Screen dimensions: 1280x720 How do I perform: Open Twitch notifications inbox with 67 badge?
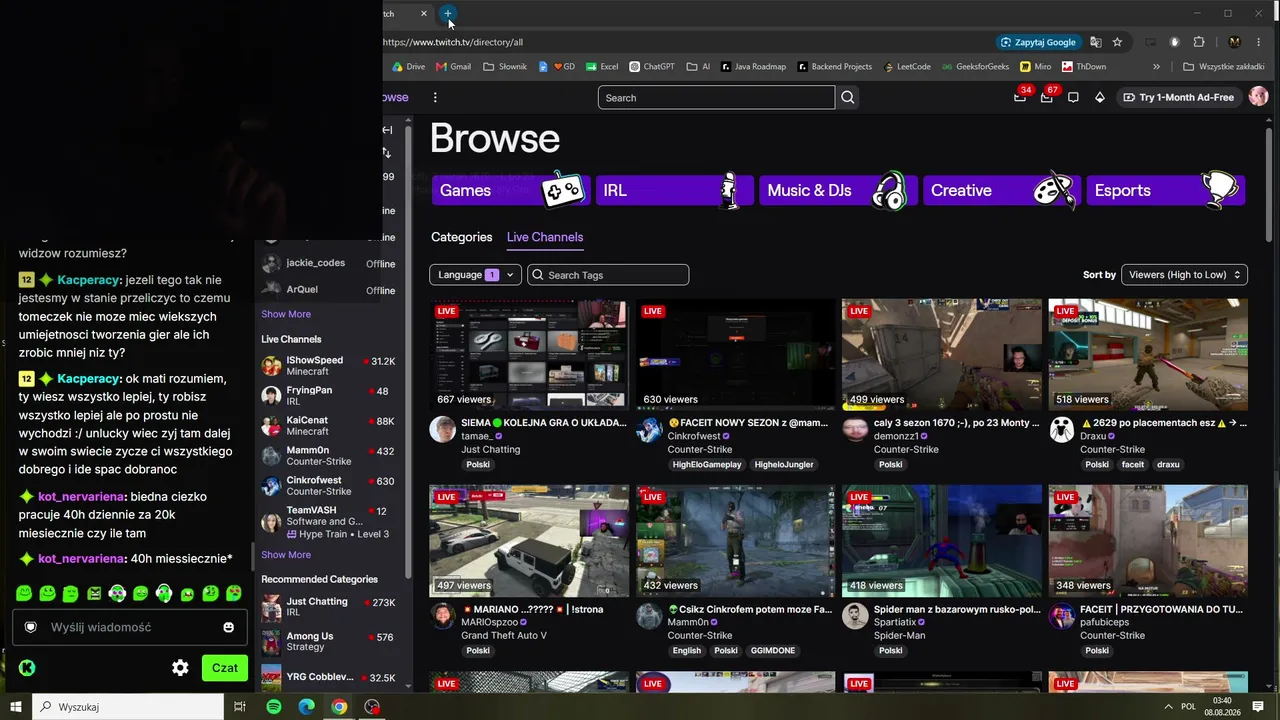click(x=1047, y=97)
